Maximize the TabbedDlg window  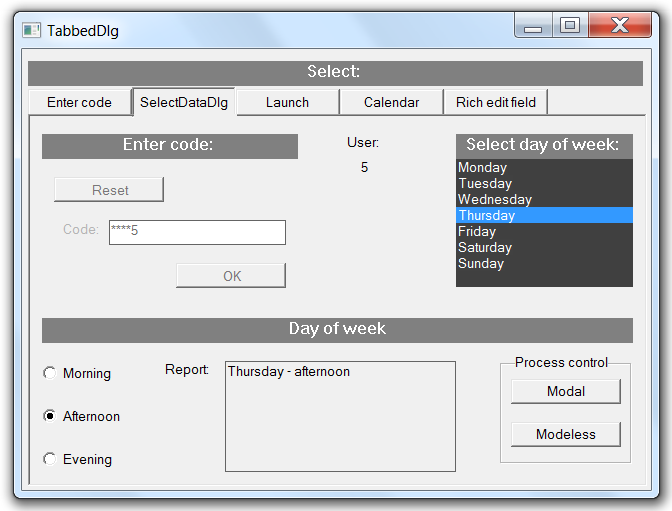pyautogui.click(x=570, y=25)
